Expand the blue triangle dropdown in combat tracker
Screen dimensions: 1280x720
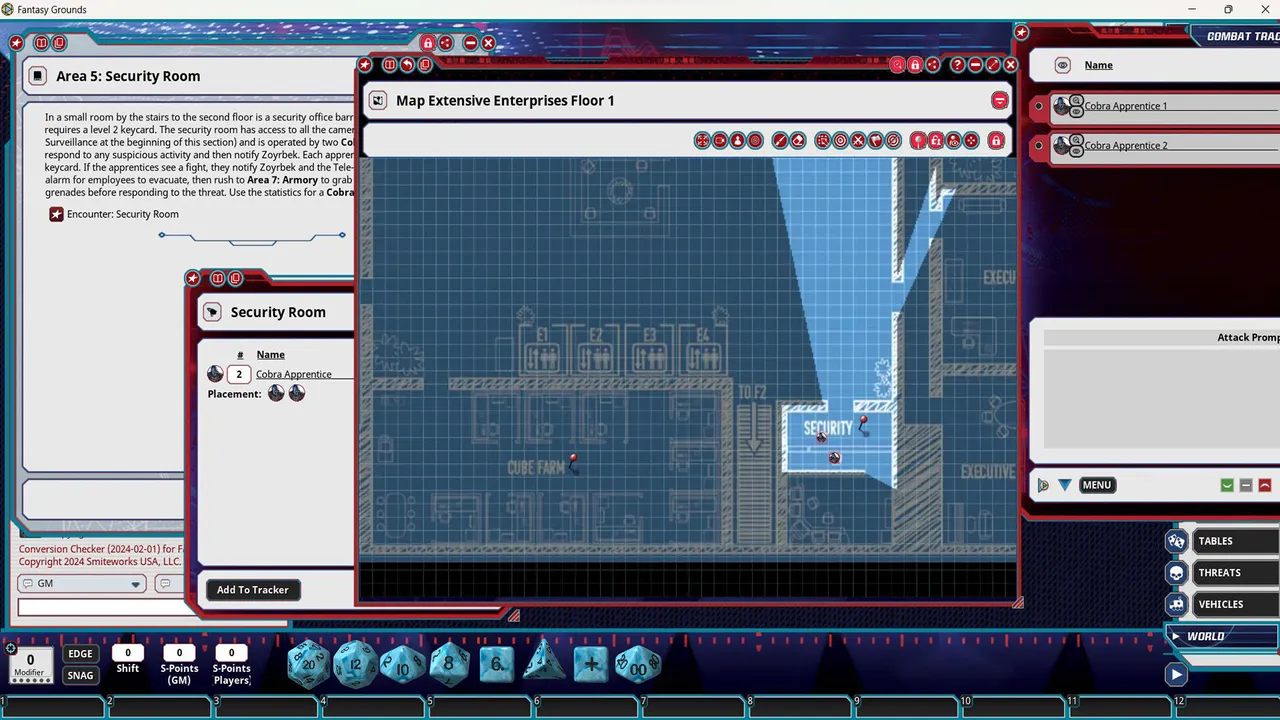pyautogui.click(x=1065, y=485)
